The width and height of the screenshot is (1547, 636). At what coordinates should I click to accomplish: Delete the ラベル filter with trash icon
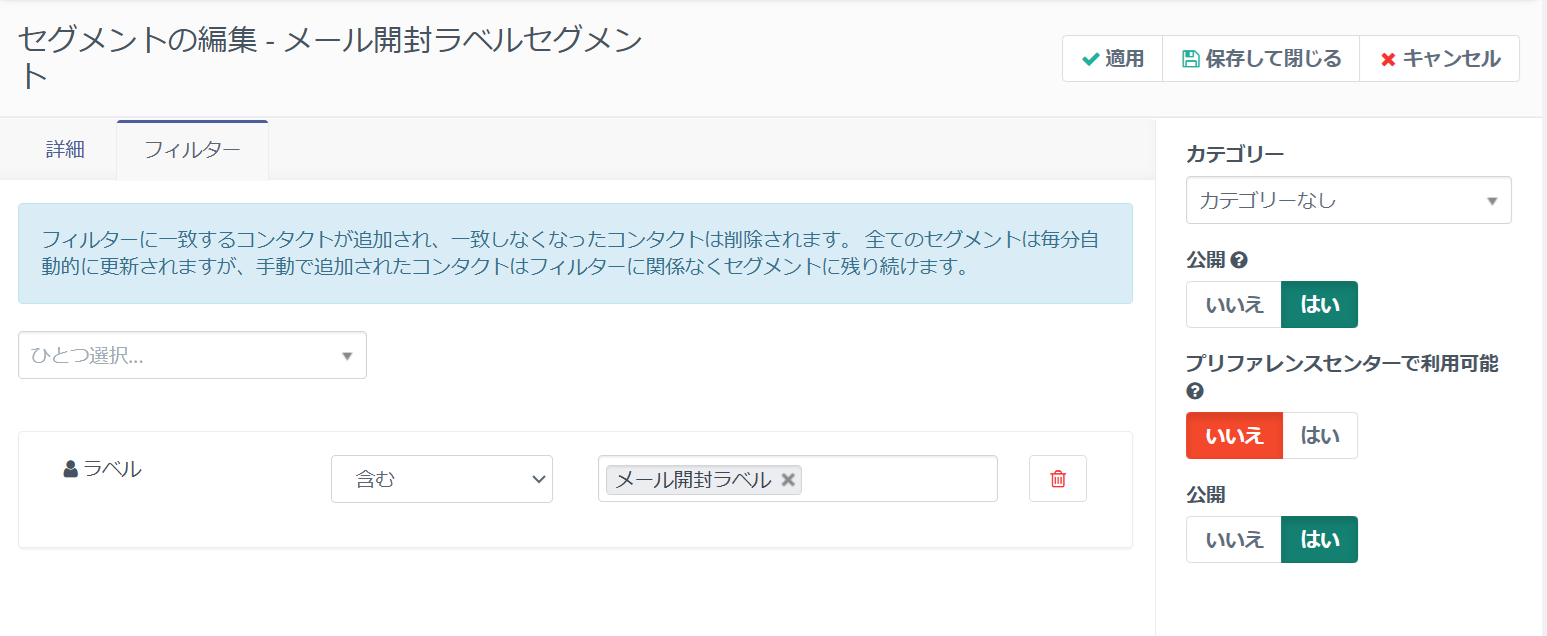click(1057, 479)
